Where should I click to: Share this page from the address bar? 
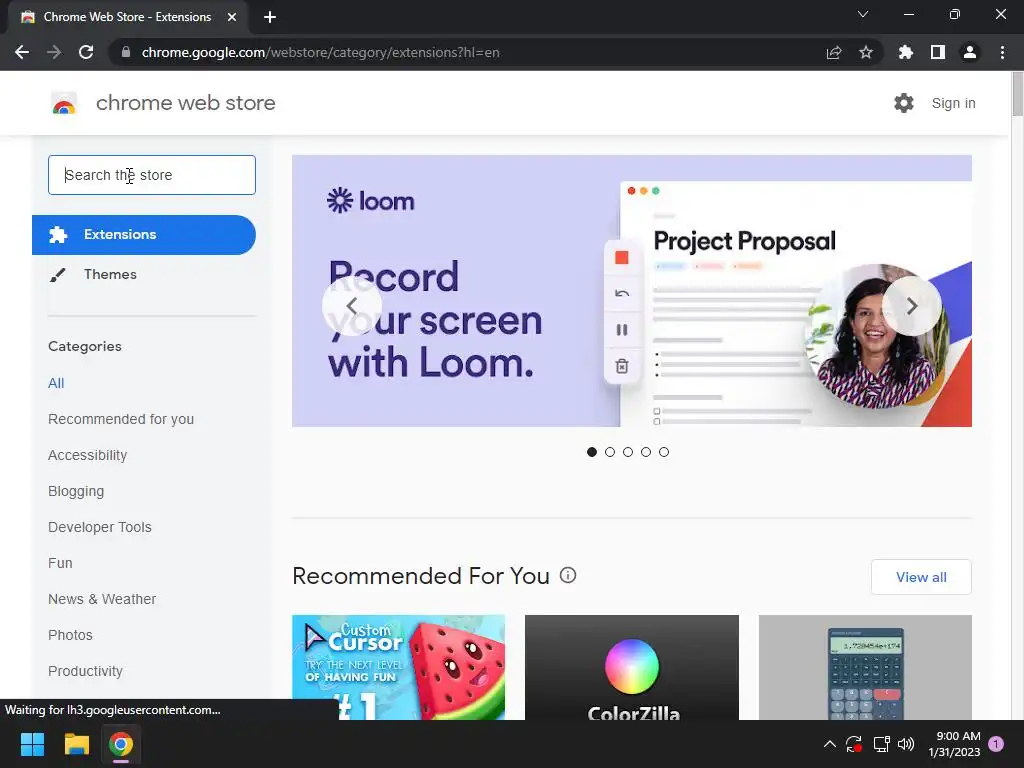pyautogui.click(x=834, y=52)
